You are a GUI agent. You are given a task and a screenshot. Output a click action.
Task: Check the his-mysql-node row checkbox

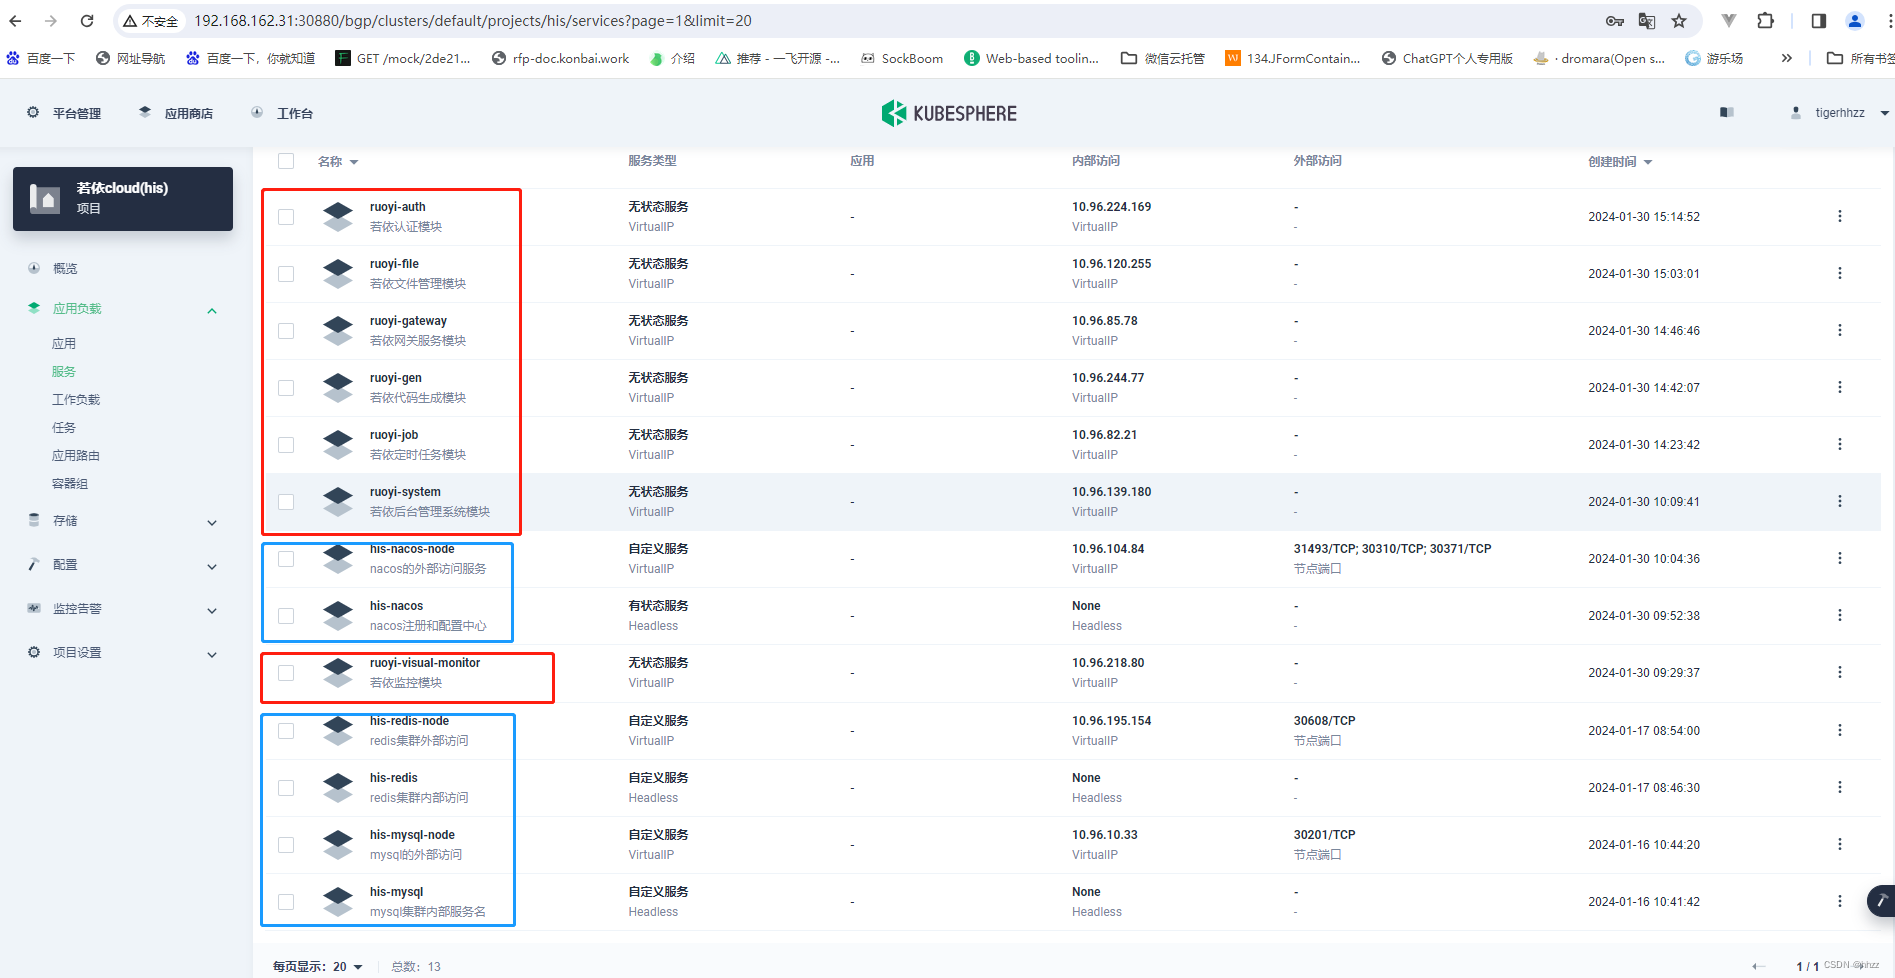tap(286, 845)
